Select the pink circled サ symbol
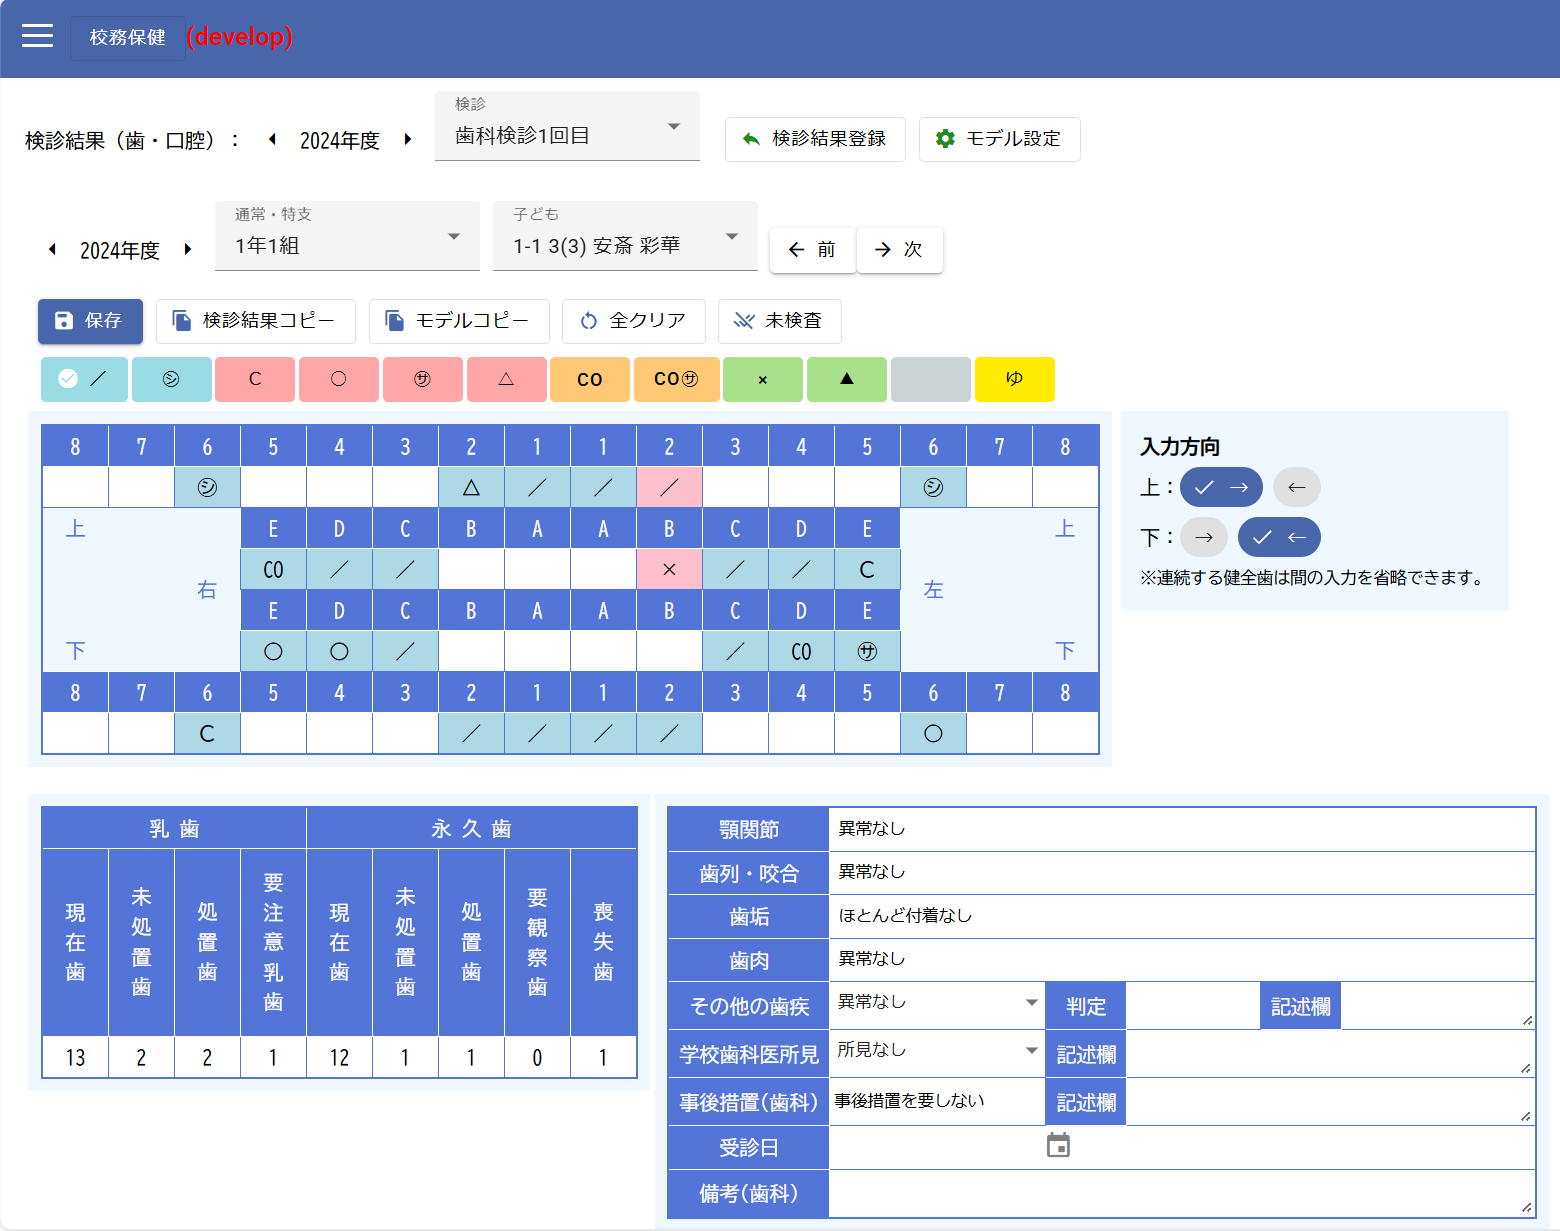The width and height of the screenshot is (1560, 1231). pos(423,379)
